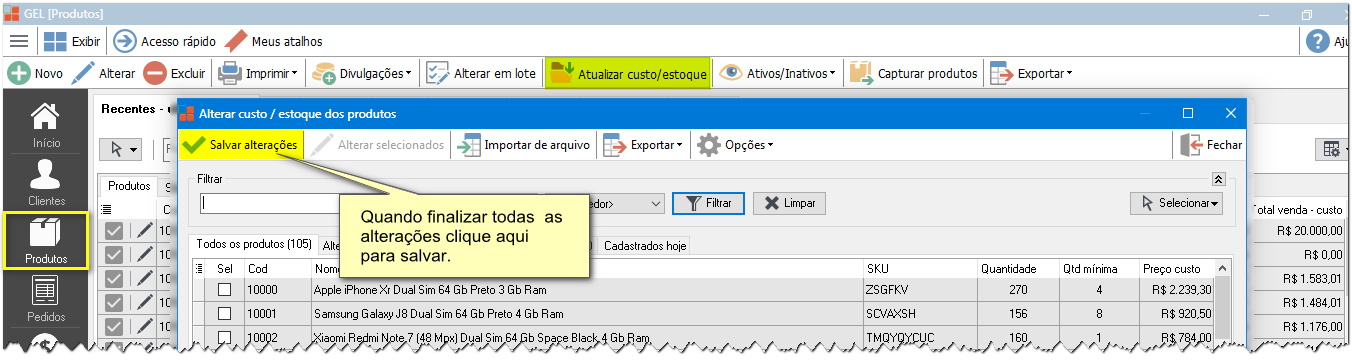Screen dimensions: 1352x362
Task: Expand the Opções dropdown
Action: (x=735, y=145)
